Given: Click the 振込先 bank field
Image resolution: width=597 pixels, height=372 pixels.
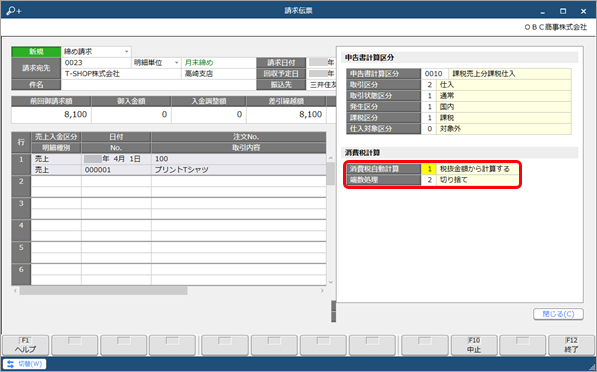Looking at the screenshot, I should [321, 85].
